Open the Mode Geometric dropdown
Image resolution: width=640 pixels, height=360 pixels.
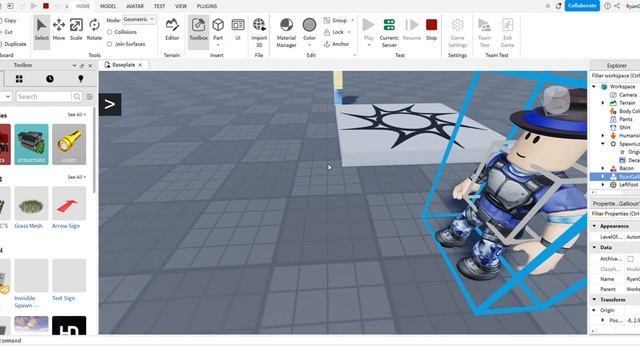139,19
